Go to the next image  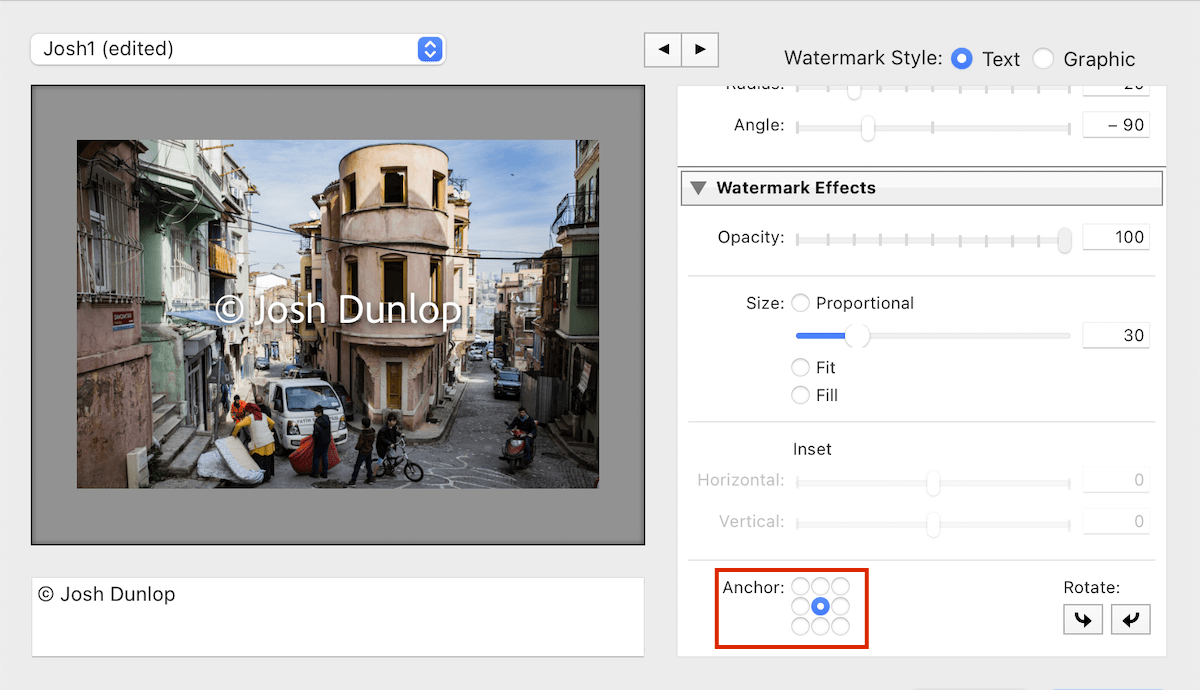700,49
